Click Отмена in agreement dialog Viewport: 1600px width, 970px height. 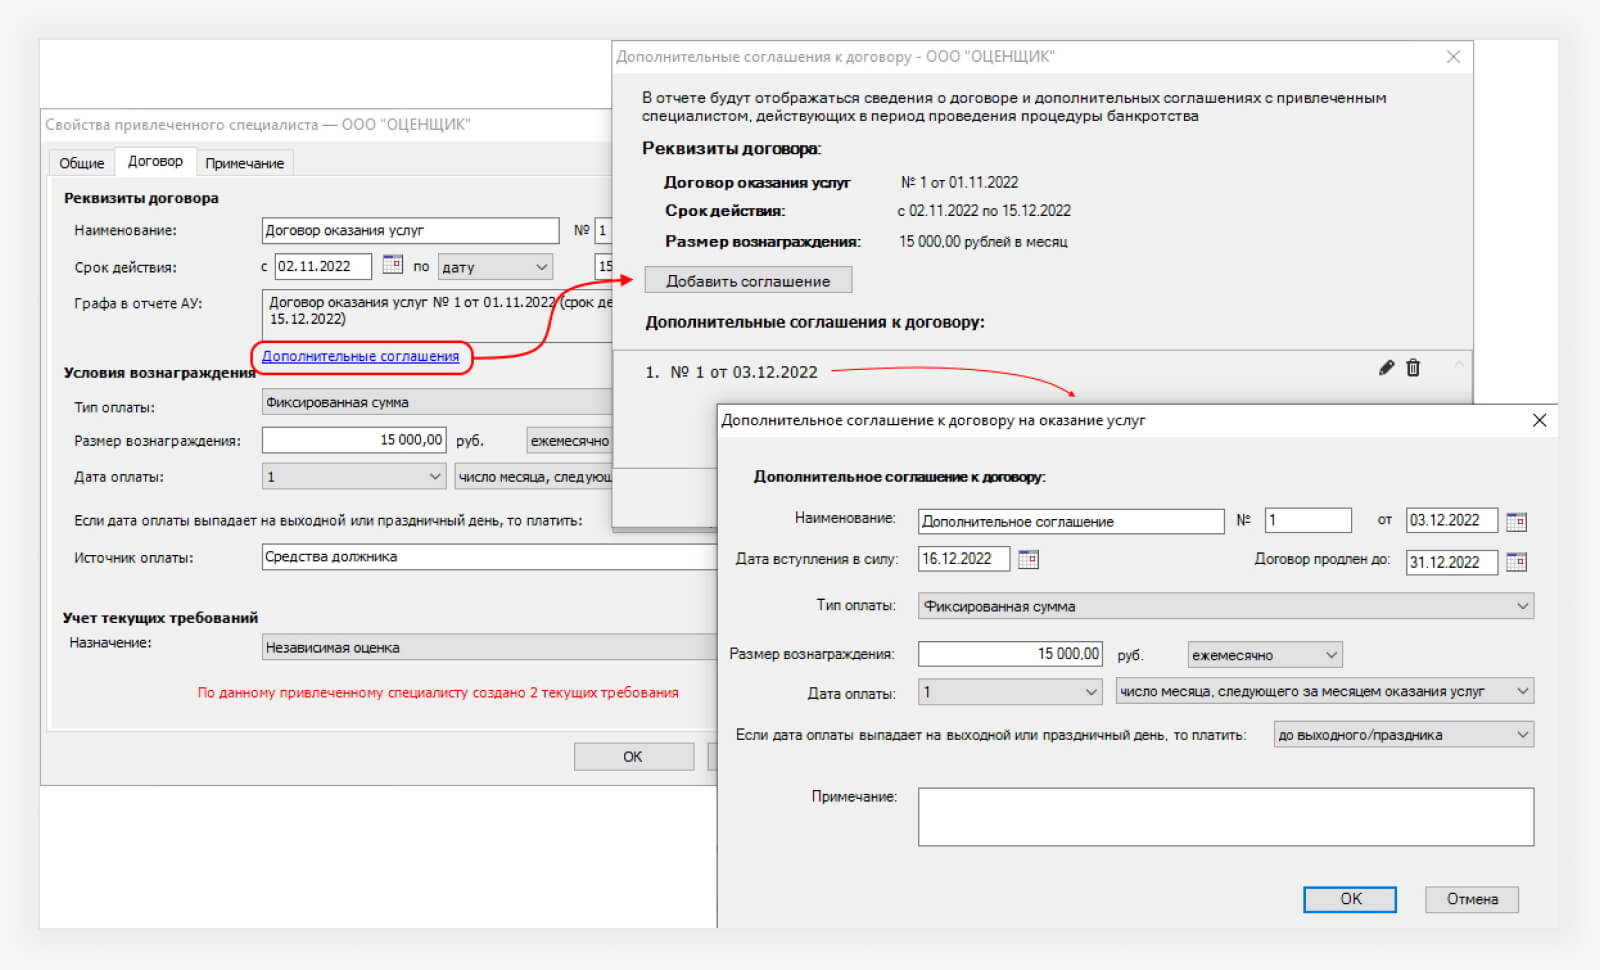1472,899
